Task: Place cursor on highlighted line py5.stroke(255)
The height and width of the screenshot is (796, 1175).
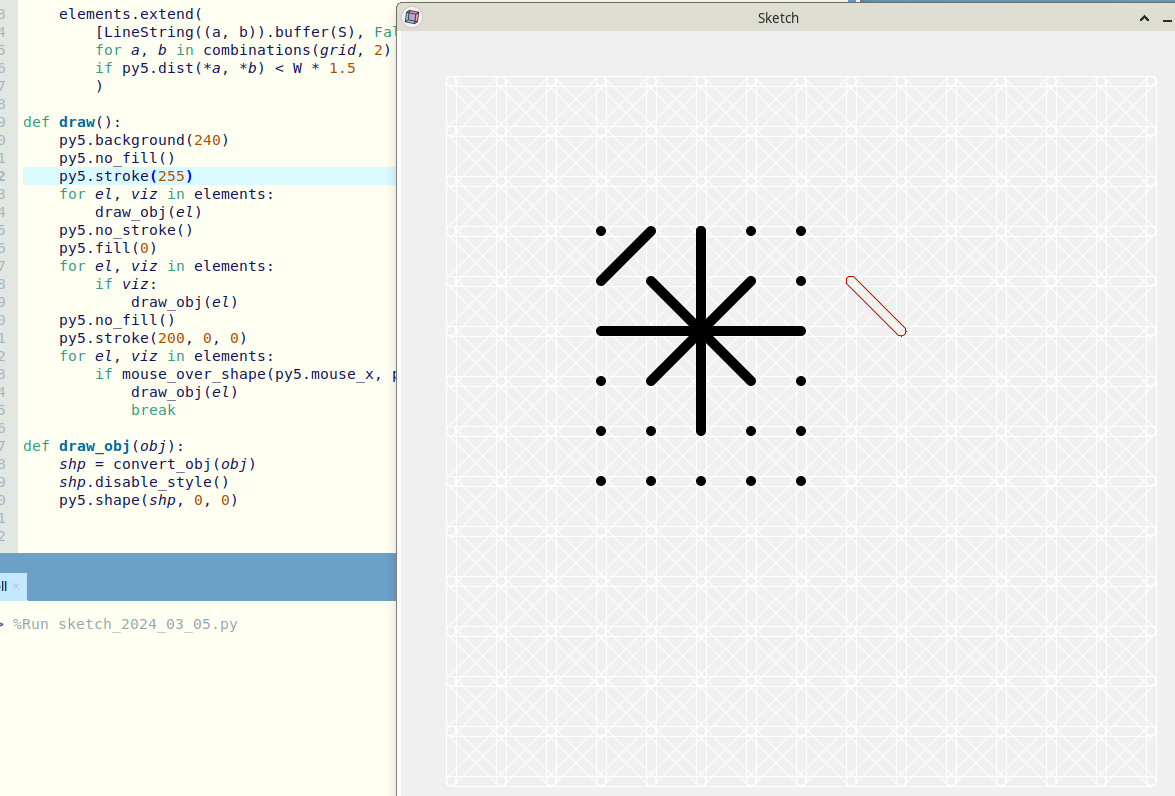Action: (x=126, y=176)
